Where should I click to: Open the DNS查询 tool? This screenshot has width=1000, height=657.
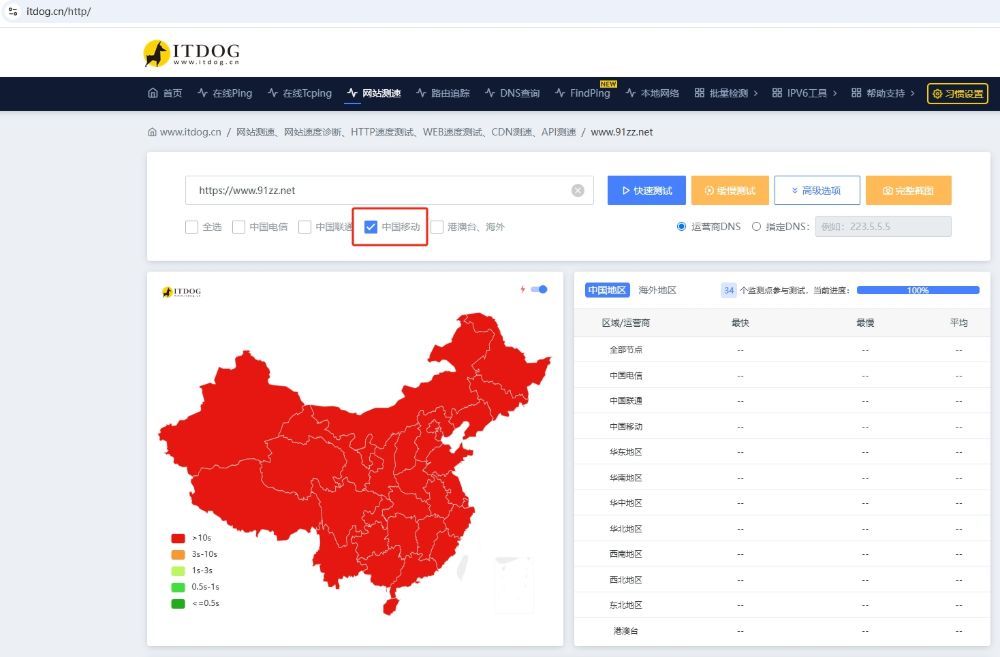pos(512,93)
